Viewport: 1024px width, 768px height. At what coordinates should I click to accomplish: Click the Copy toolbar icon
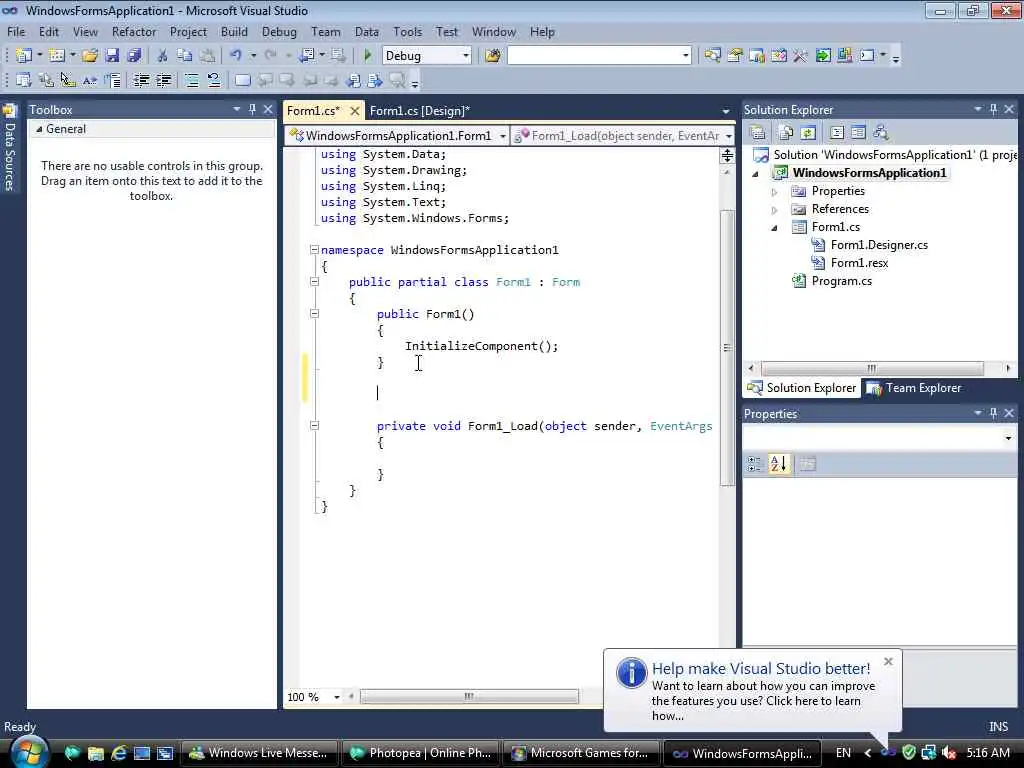[x=185, y=56]
